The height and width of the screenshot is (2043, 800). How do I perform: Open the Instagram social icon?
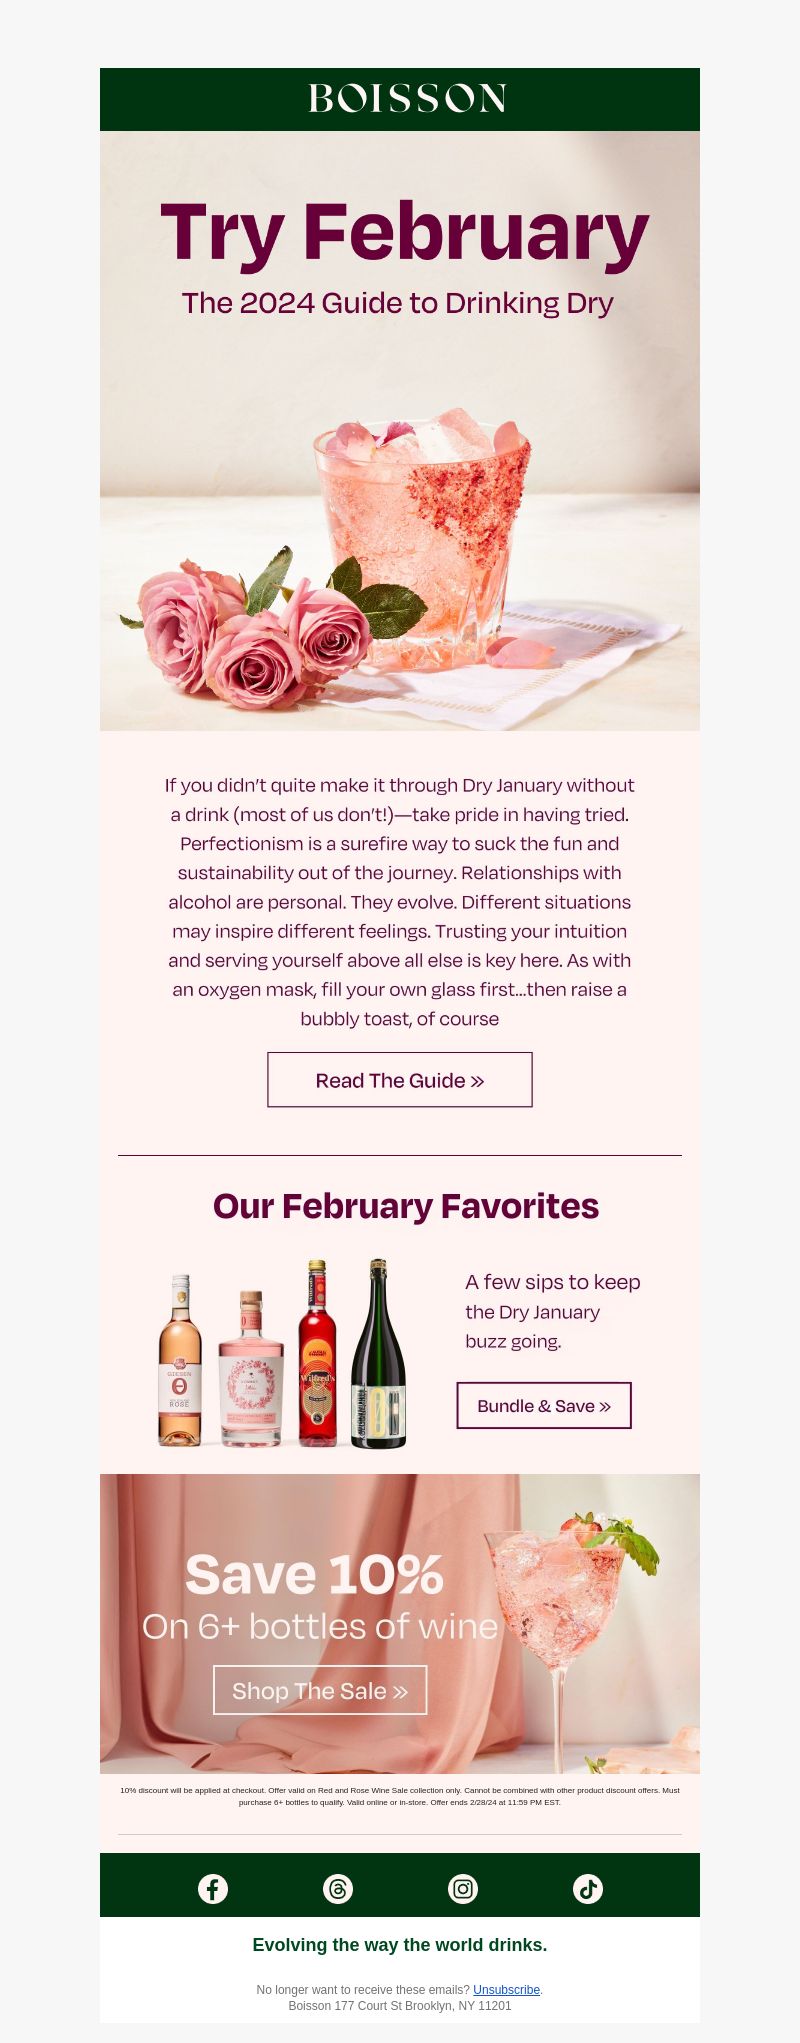(x=463, y=1889)
